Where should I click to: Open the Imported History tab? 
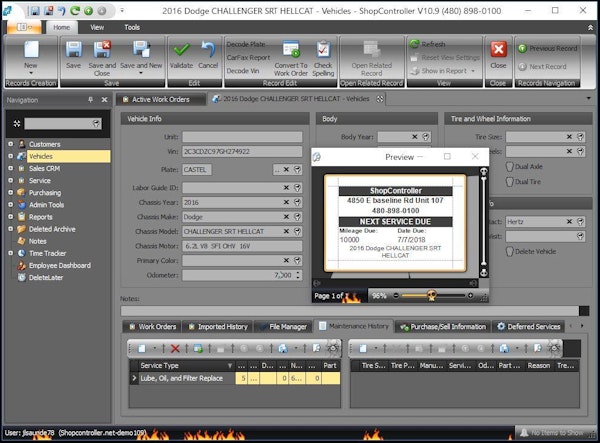point(218,327)
